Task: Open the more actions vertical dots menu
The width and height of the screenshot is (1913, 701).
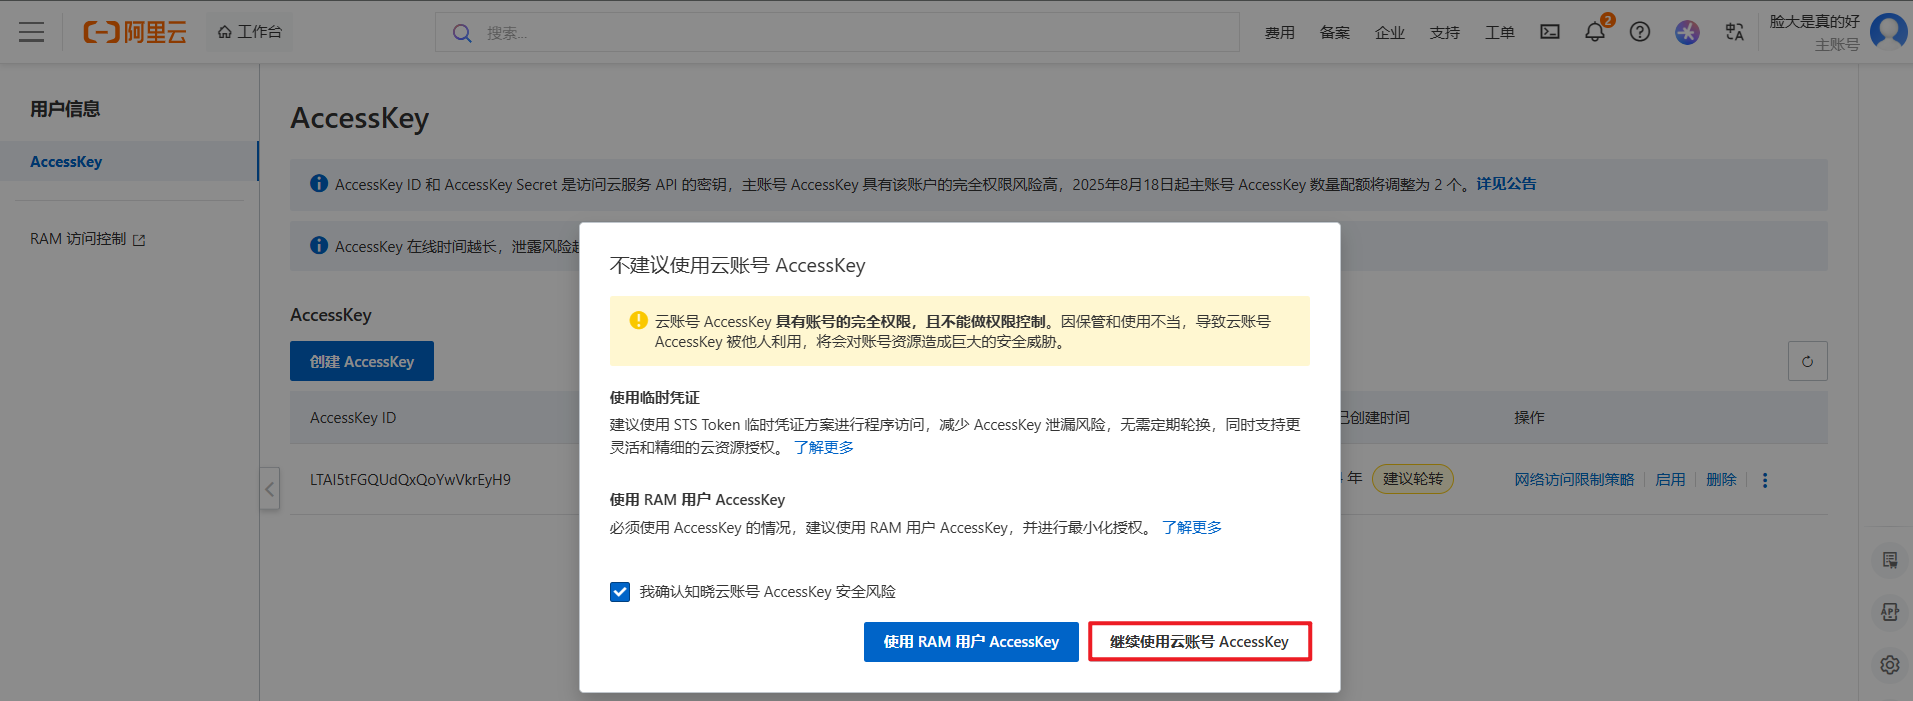Action: [x=1765, y=480]
